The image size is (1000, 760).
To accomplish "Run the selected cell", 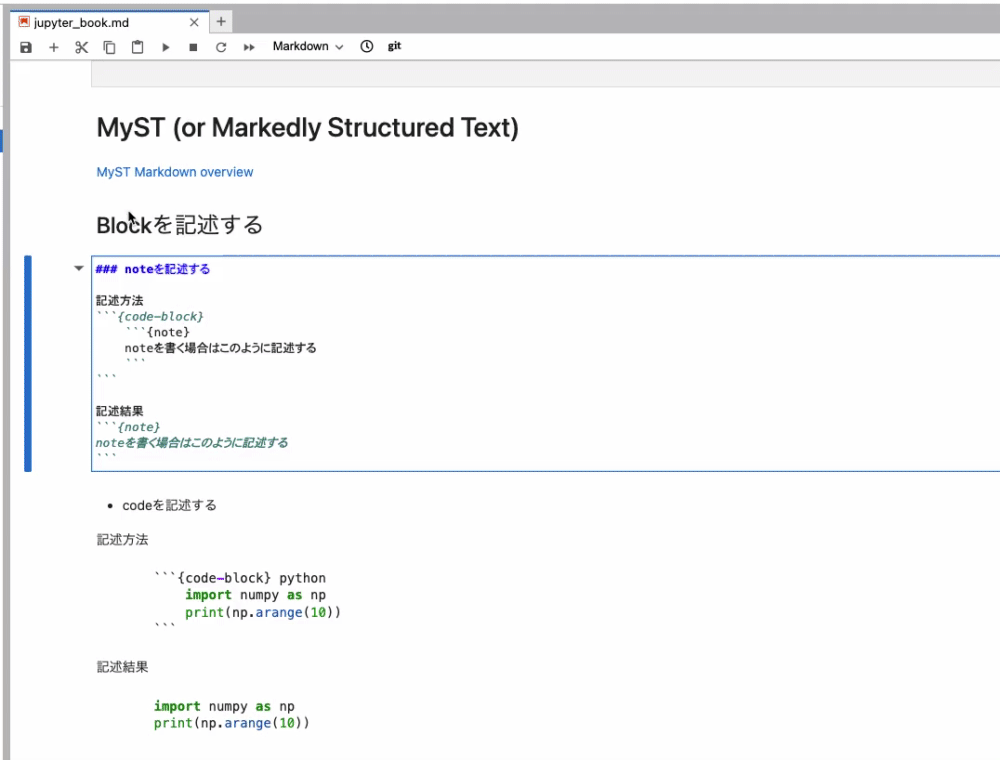I will 165,47.
